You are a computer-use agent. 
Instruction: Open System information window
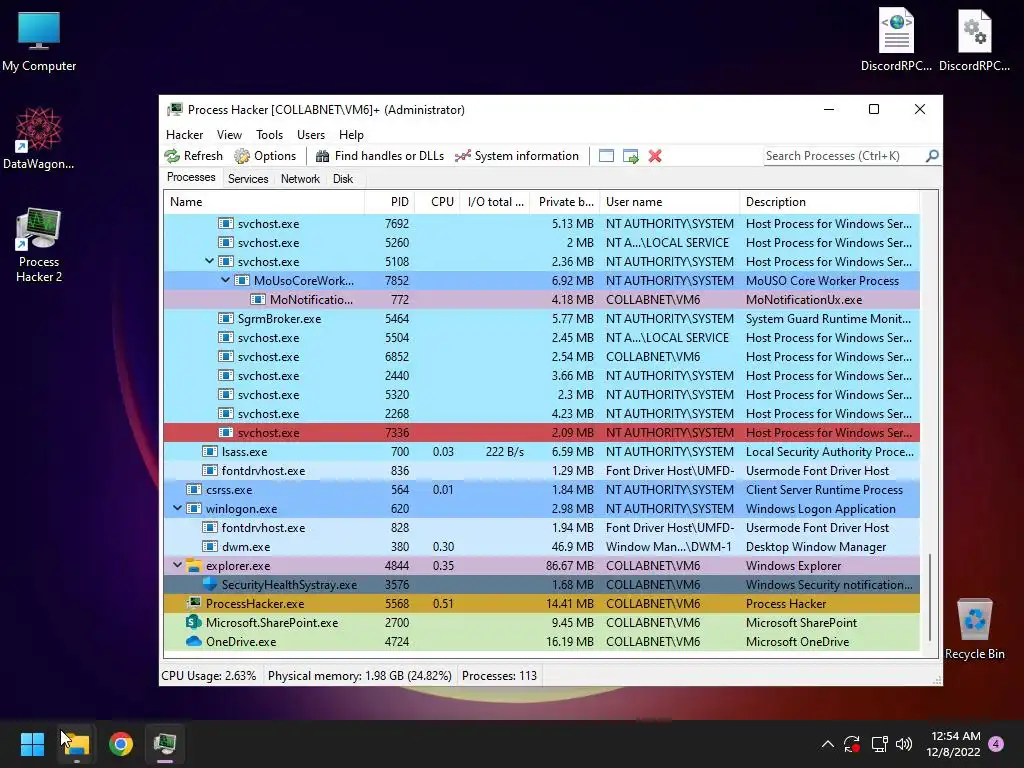517,156
